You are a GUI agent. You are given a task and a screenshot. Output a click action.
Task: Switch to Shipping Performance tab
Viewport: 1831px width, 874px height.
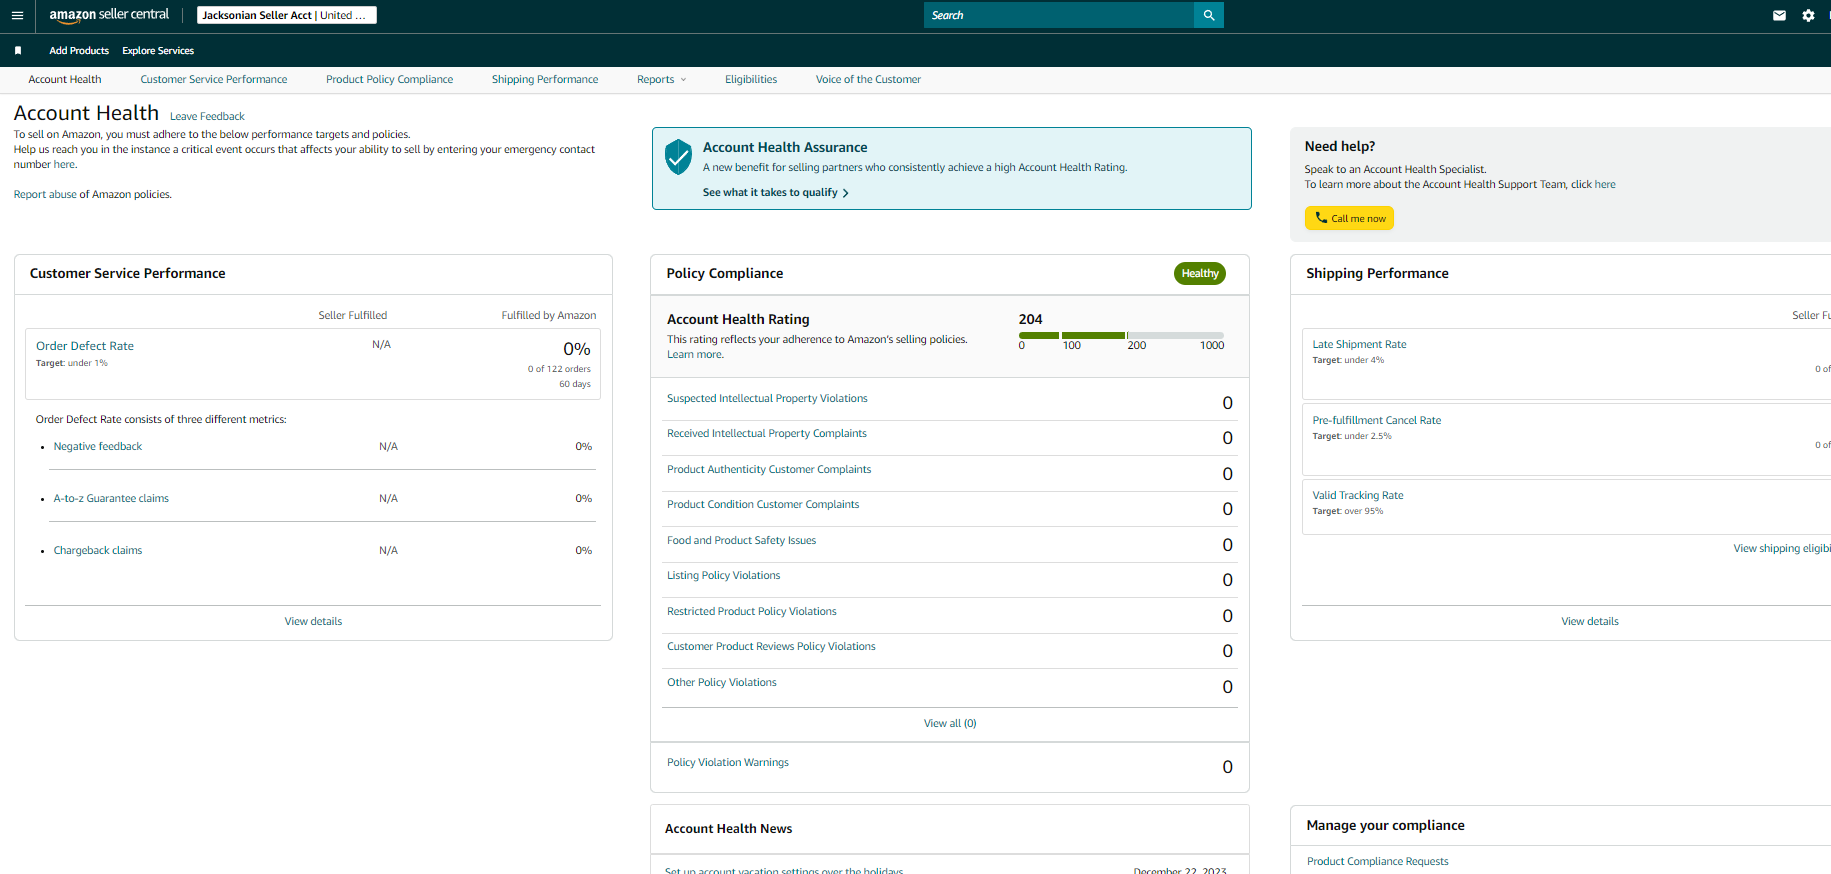coord(545,79)
